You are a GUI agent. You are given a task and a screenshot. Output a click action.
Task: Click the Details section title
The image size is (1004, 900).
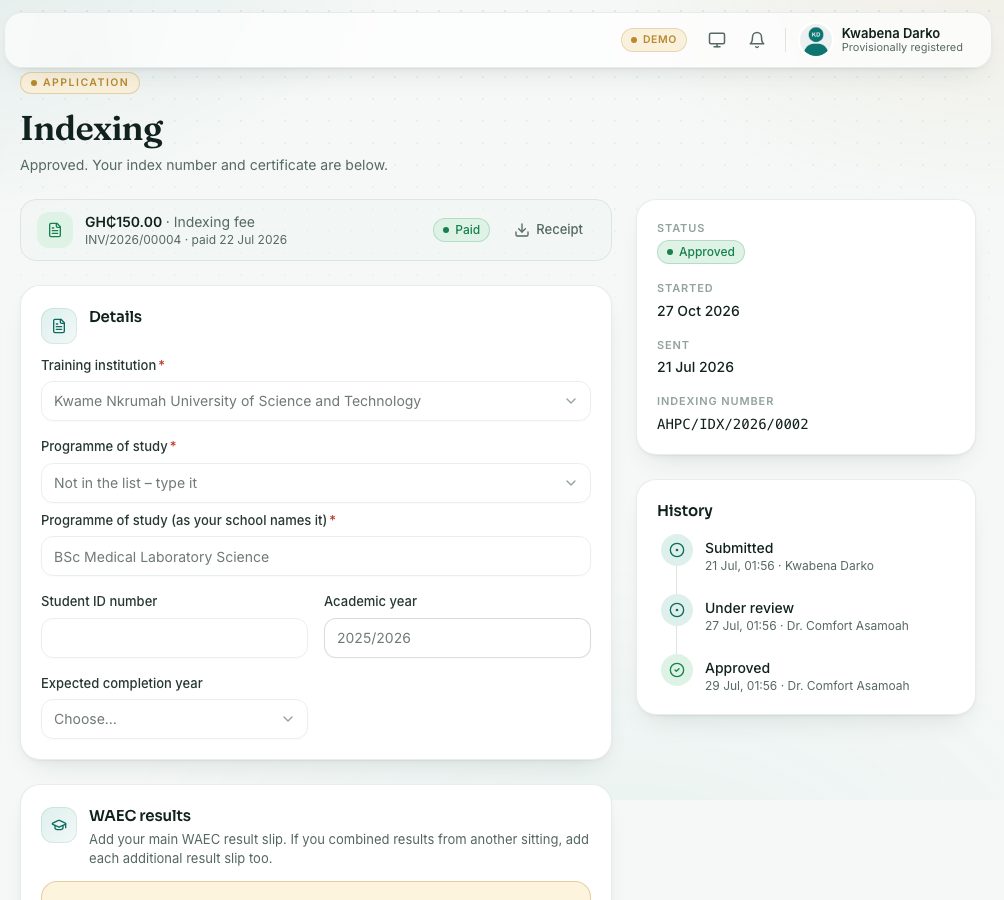click(115, 317)
